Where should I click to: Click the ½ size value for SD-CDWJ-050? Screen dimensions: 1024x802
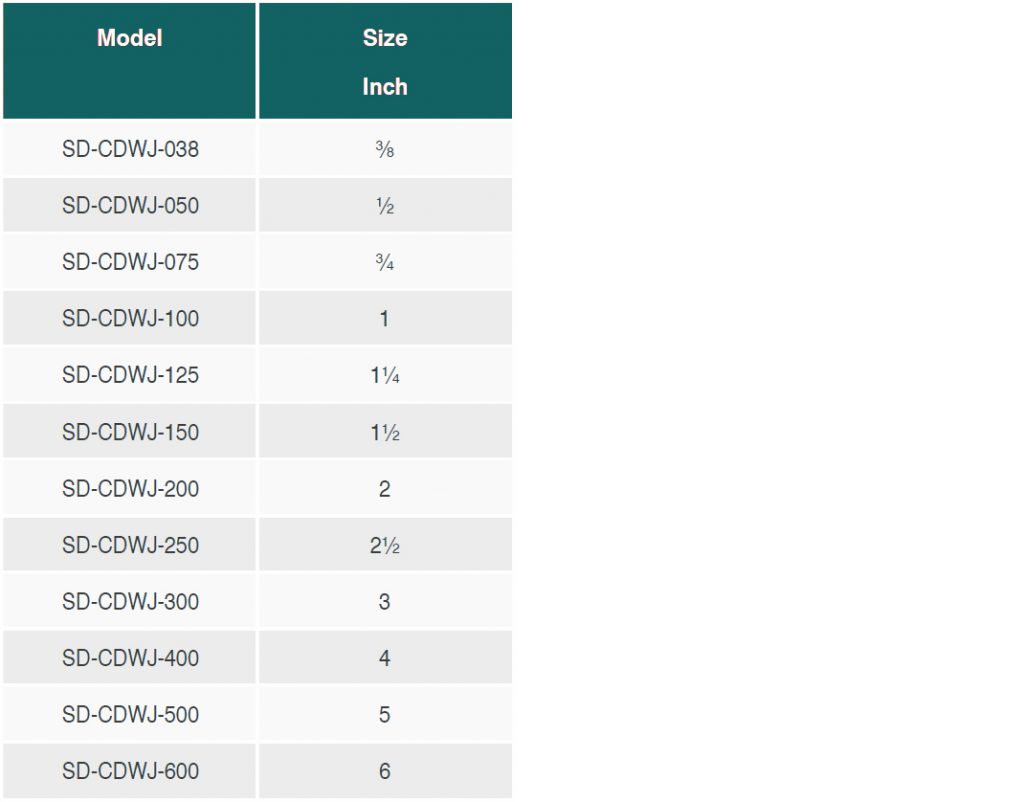click(x=385, y=205)
